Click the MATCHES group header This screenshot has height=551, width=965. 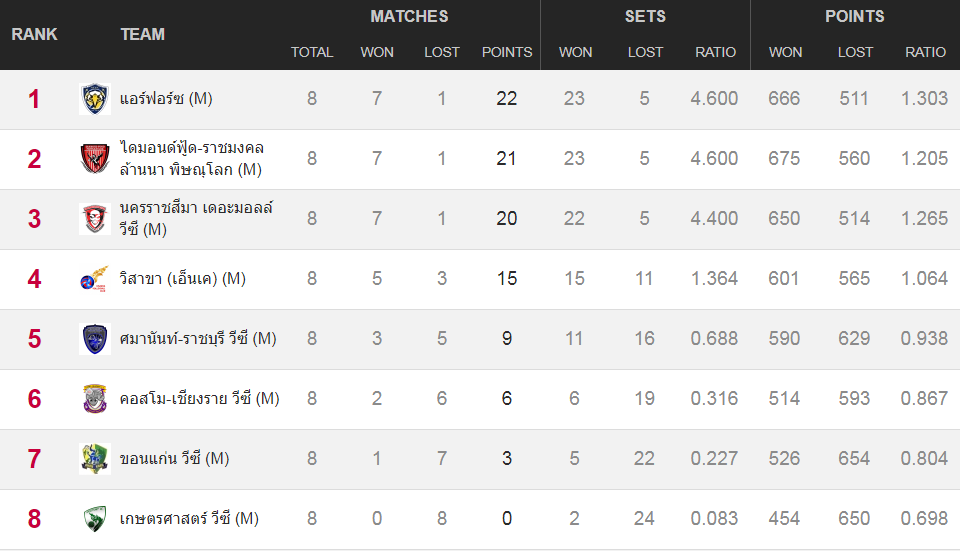409,16
